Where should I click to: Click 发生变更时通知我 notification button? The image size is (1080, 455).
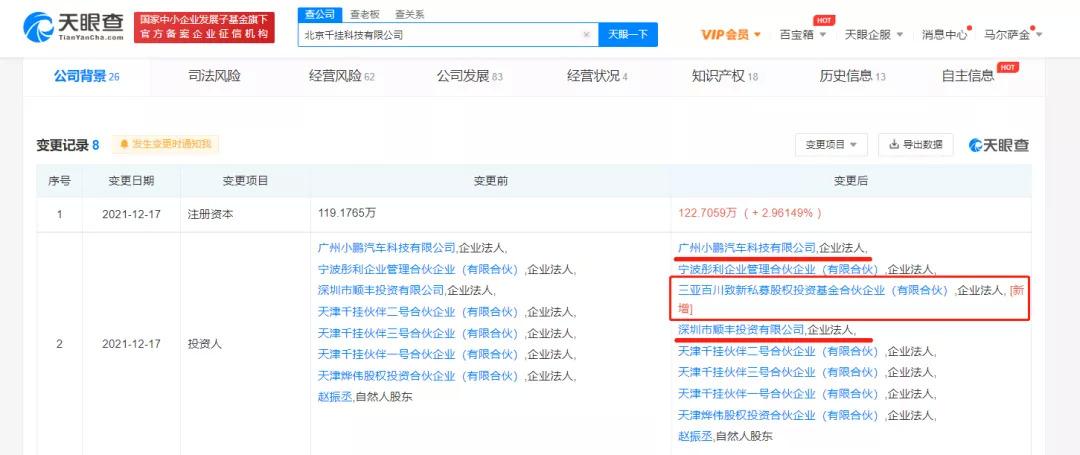pos(165,144)
